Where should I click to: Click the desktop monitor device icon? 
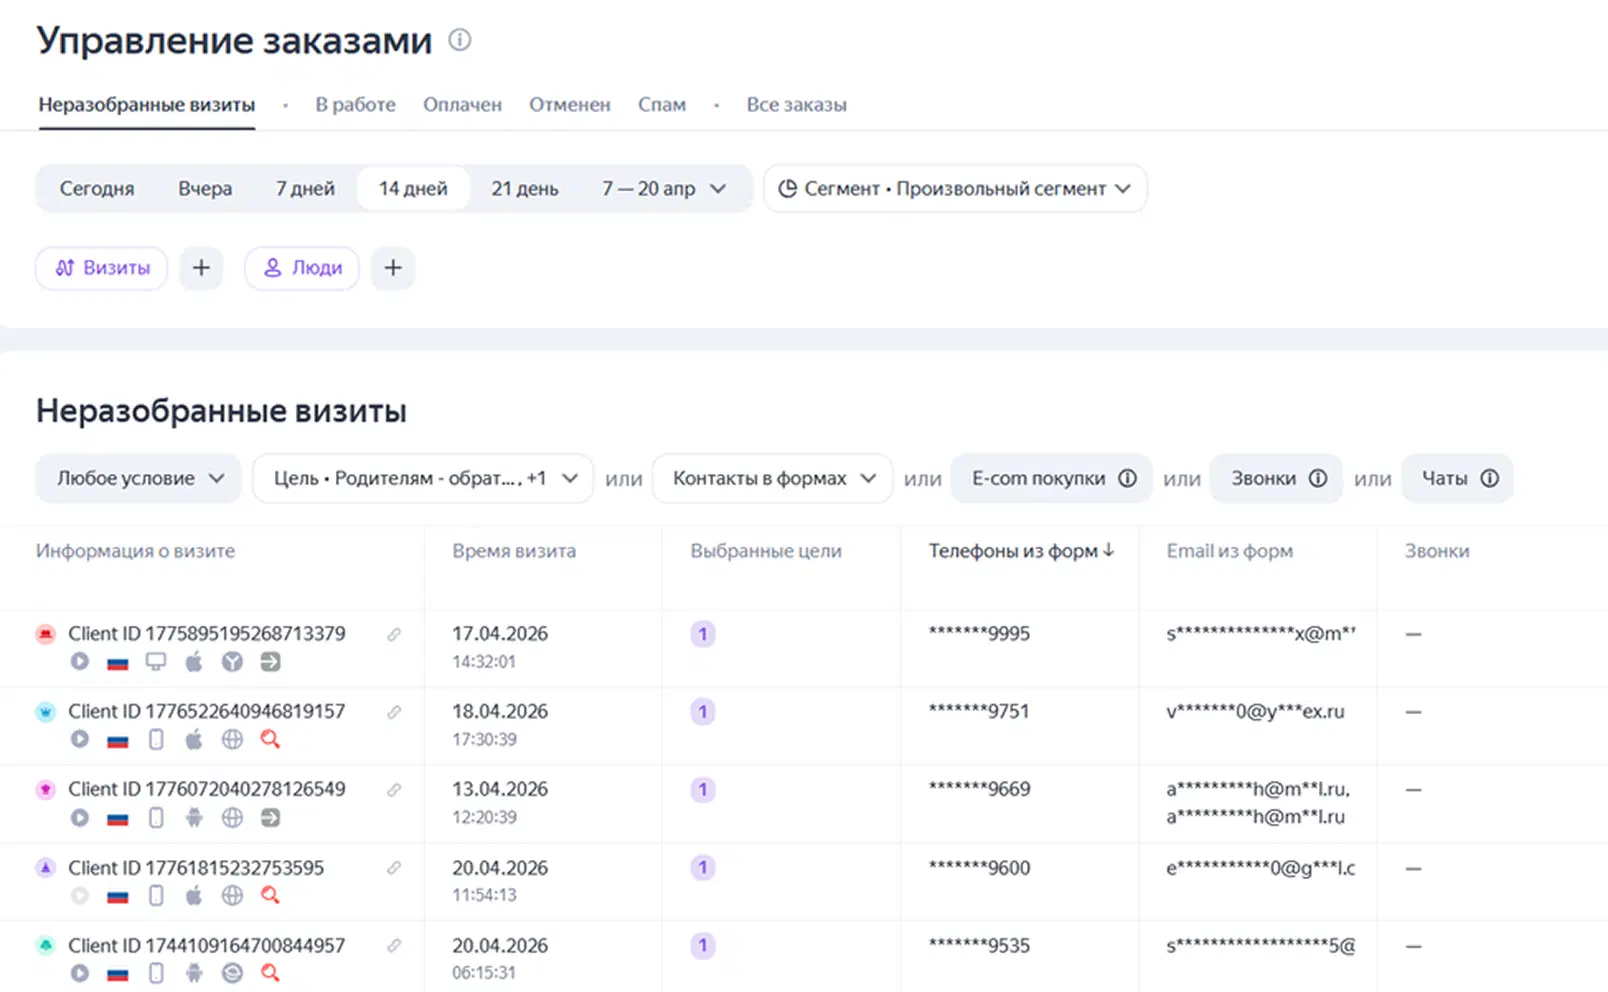[156, 661]
